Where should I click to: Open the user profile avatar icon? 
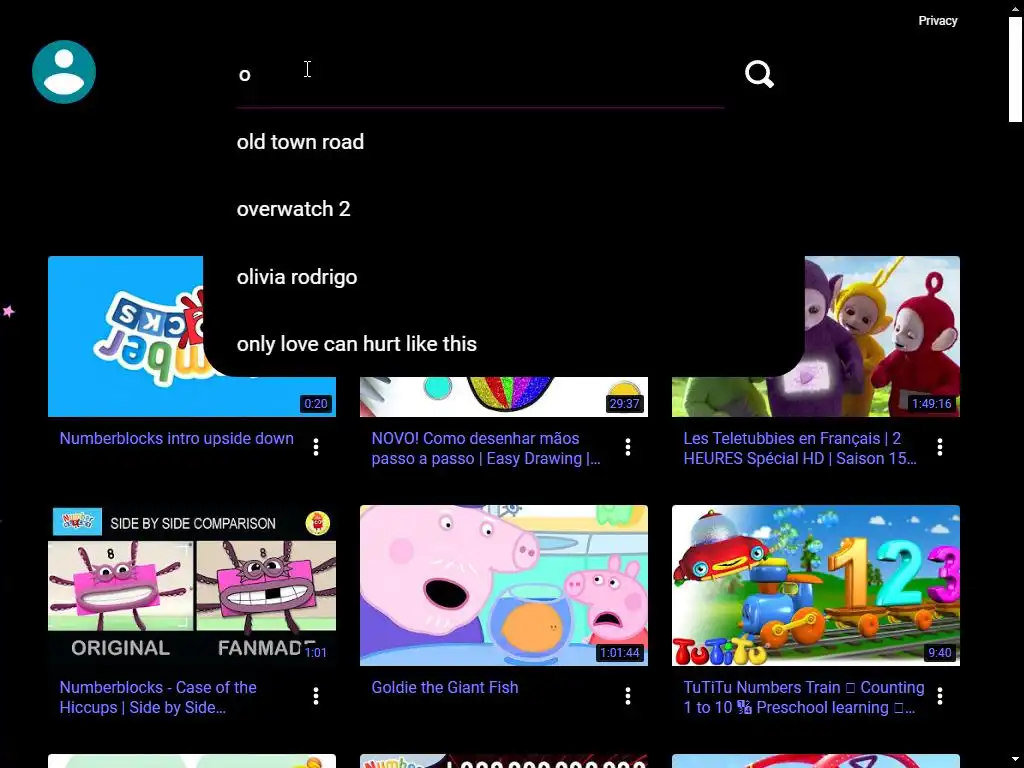(64, 72)
